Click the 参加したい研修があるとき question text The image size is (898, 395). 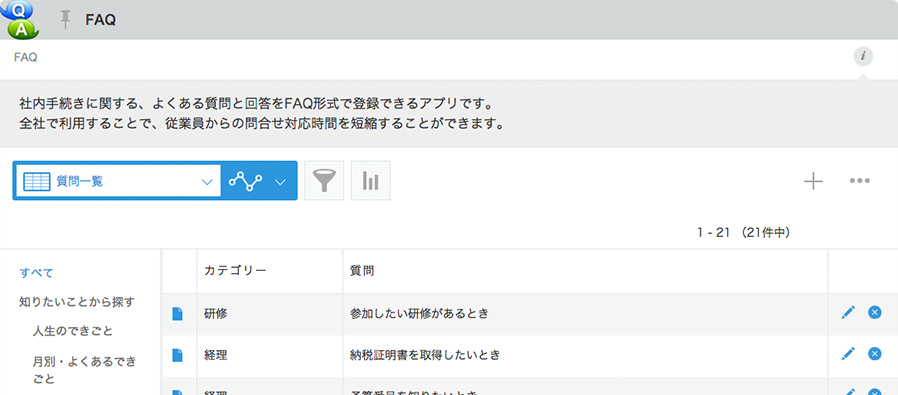[x=419, y=314]
